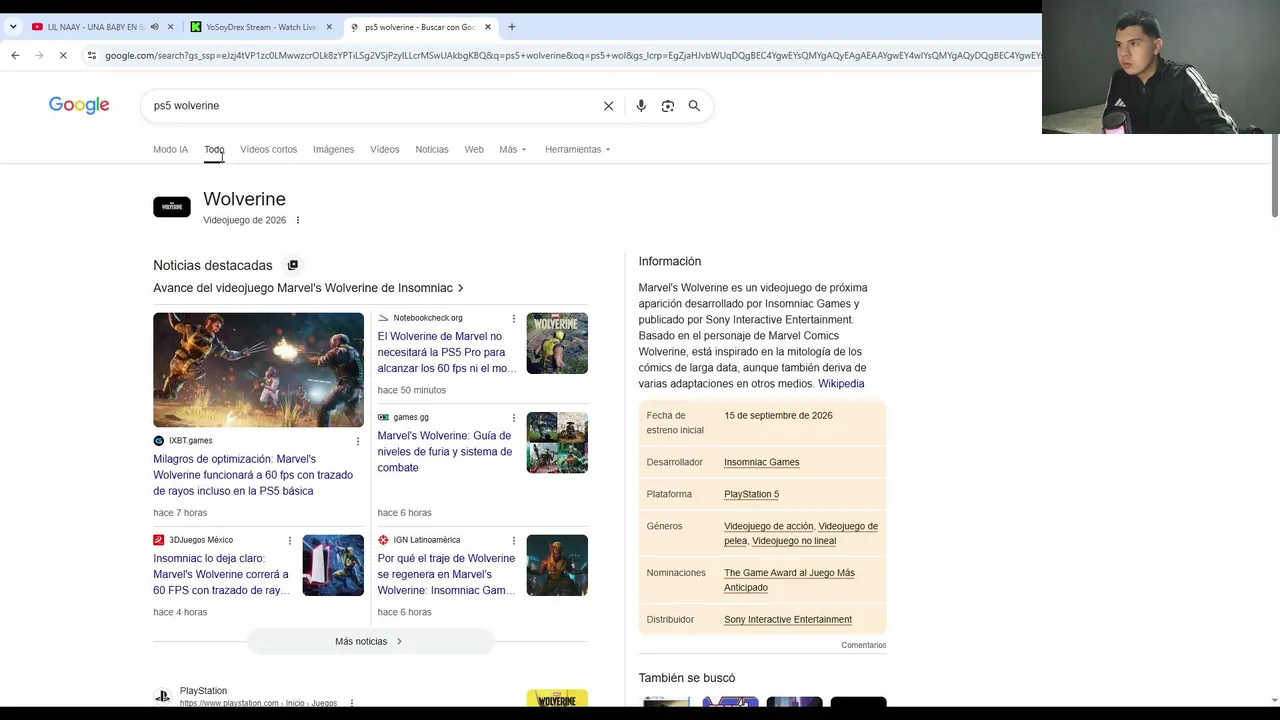Open the large Wolverine news image
Image resolution: width=1280 pixels, height=720 pixels.
[258, 370]
